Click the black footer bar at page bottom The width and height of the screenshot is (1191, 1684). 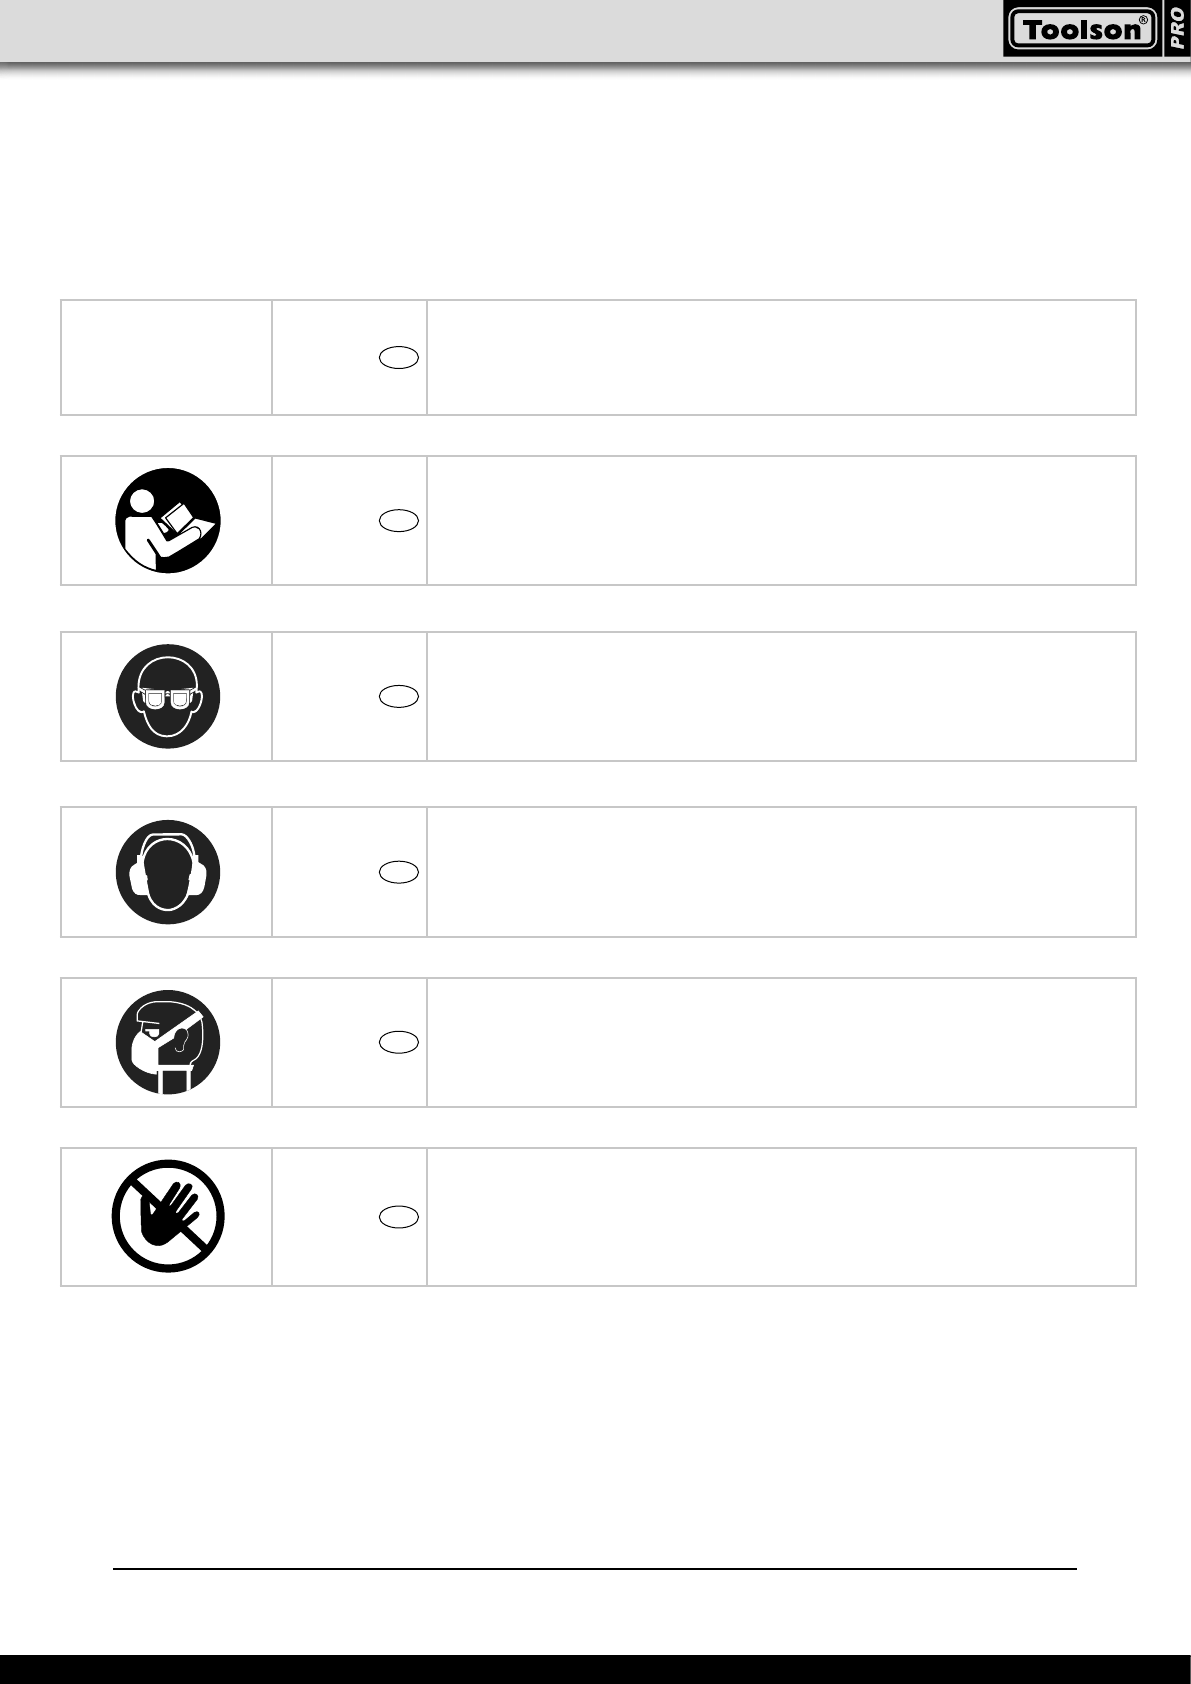tap(595, 1669)
